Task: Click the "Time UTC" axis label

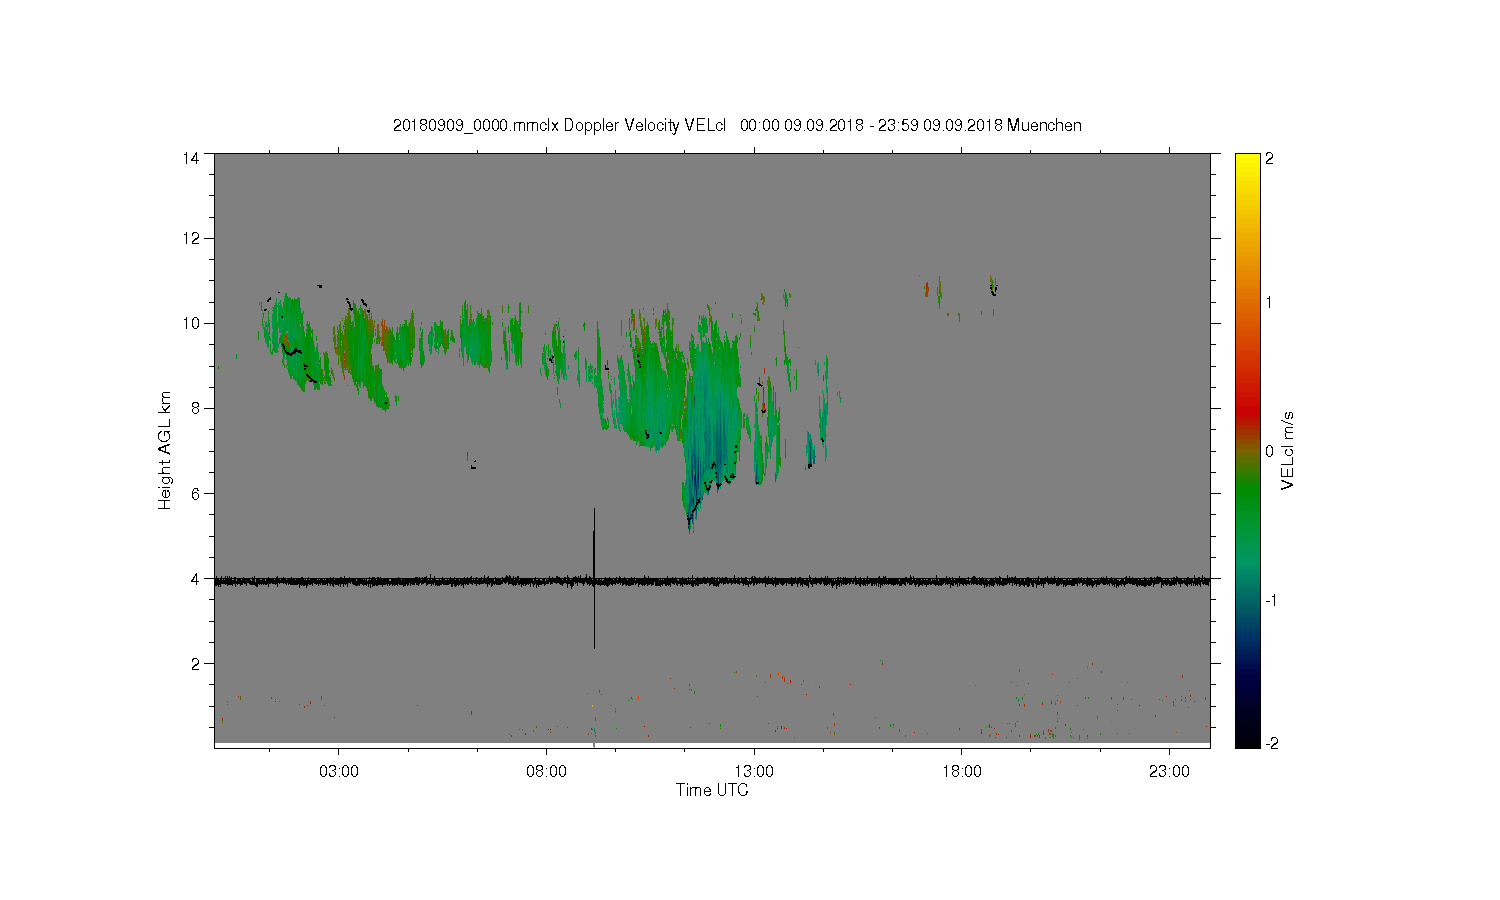Action: pos(712,790)
